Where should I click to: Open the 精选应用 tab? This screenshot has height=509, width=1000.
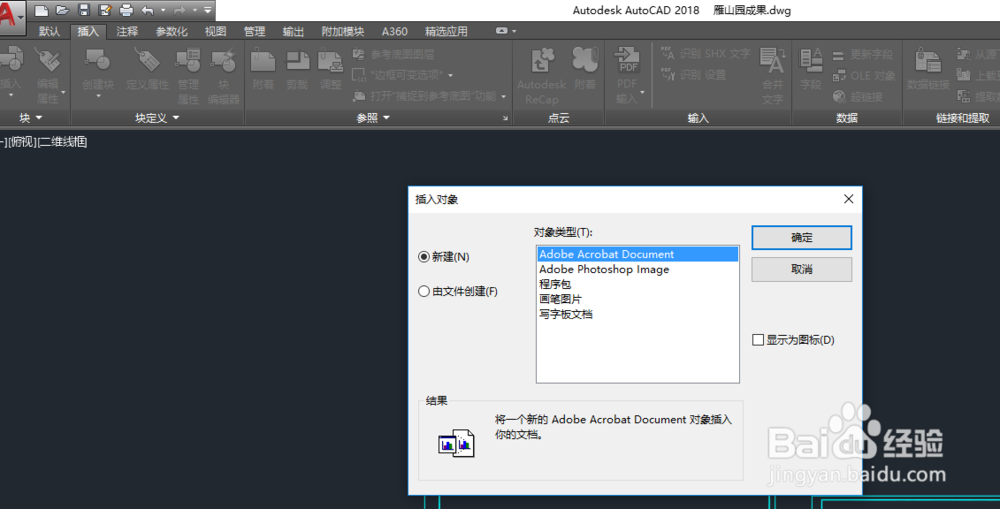[x=446, y=31]
